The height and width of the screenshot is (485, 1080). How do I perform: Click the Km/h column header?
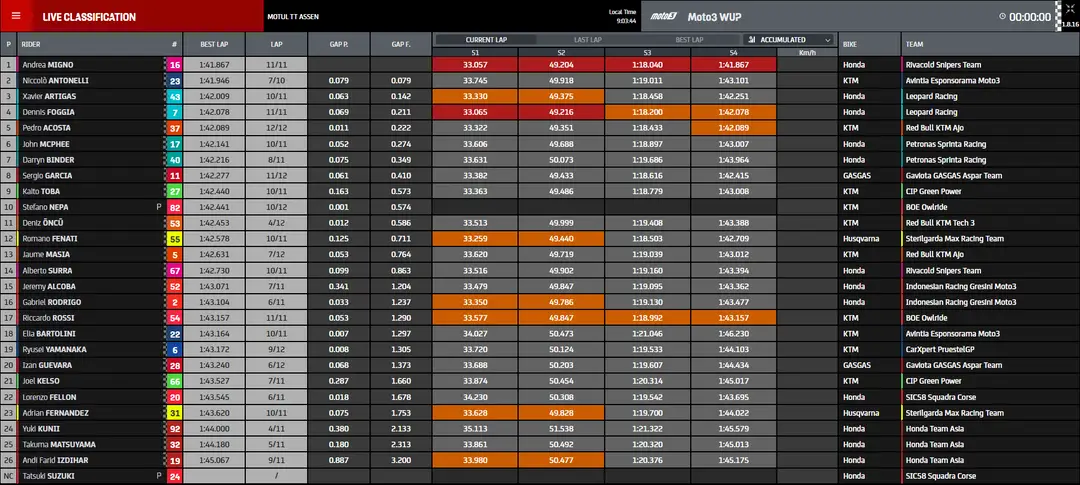807,52
